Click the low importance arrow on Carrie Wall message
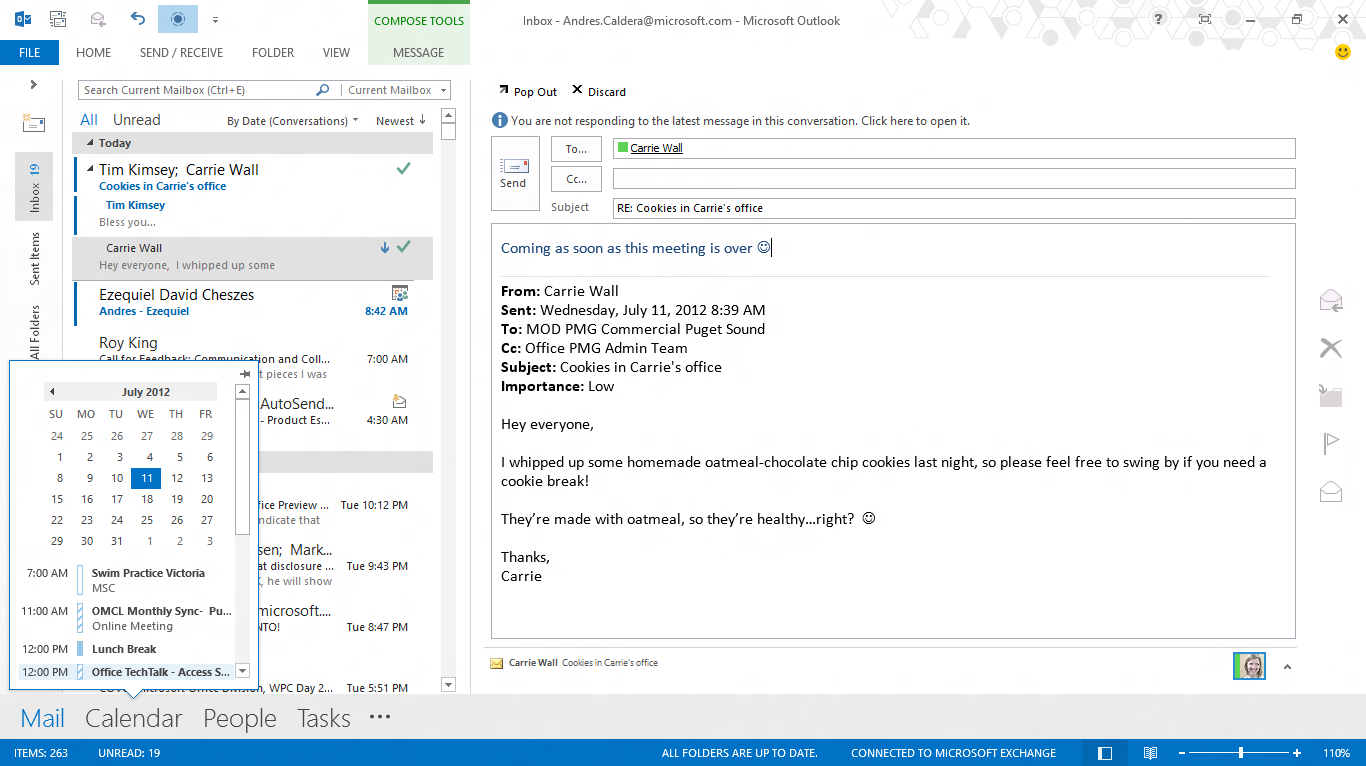This screenshot has height=766, width=1366. coord(385,247)
